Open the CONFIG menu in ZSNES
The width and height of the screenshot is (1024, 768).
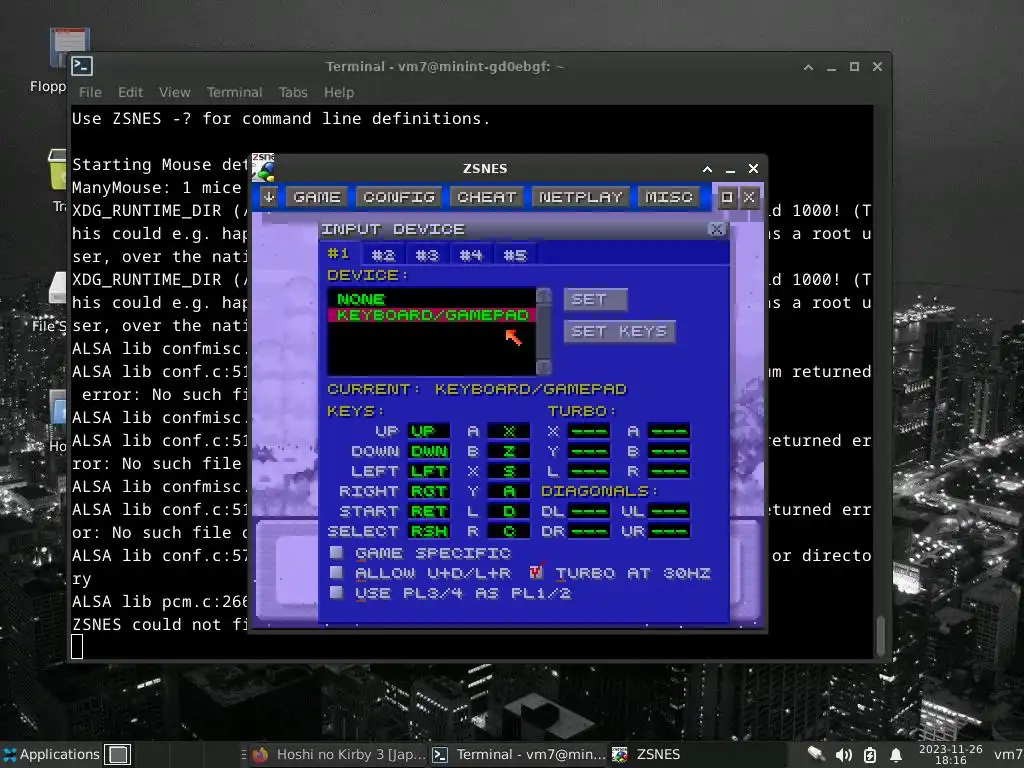coord(399,197)
